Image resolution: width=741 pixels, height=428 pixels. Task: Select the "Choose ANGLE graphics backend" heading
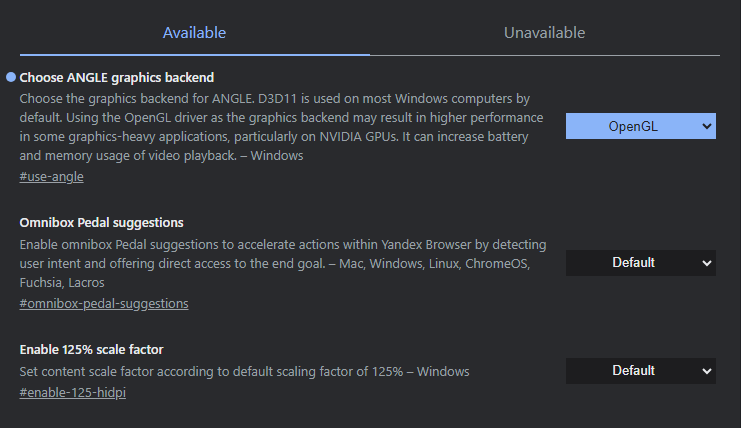pyautogui.click(x=117, y=77)
